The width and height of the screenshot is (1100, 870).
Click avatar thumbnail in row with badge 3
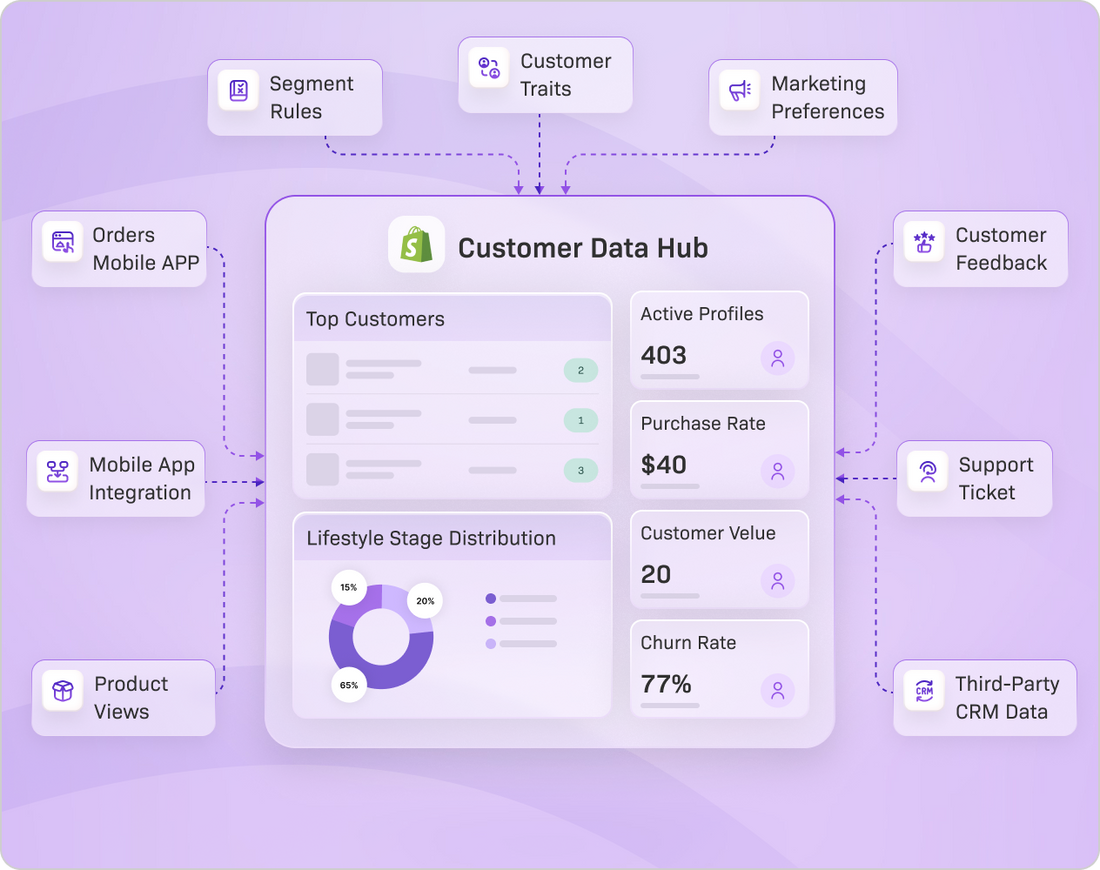point(323,470)
